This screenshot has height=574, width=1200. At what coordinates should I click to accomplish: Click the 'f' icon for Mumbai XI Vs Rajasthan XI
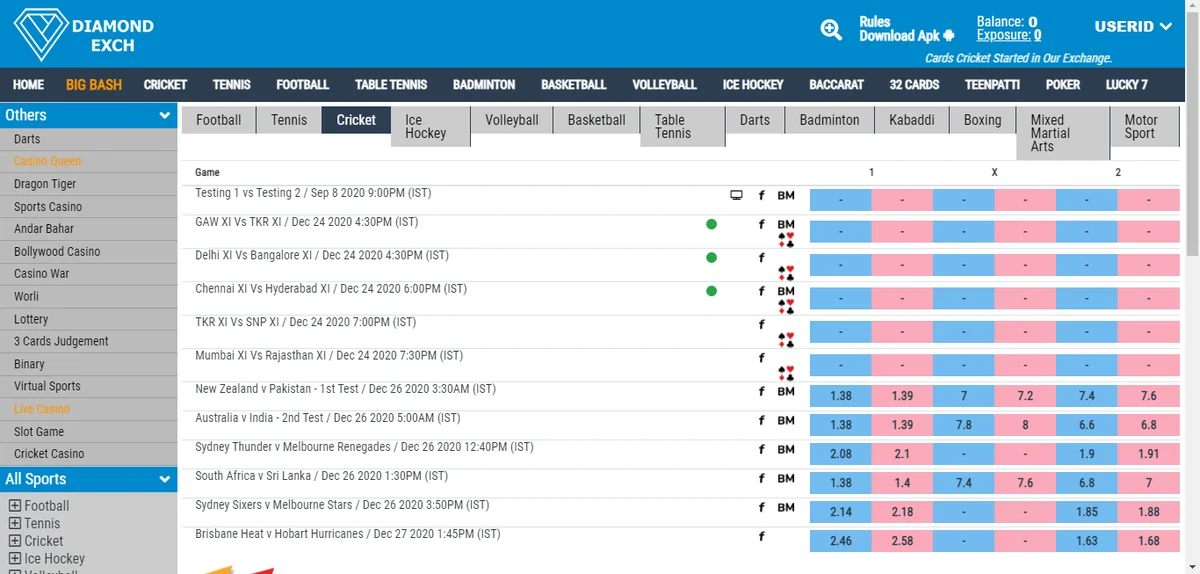point(761,358)
